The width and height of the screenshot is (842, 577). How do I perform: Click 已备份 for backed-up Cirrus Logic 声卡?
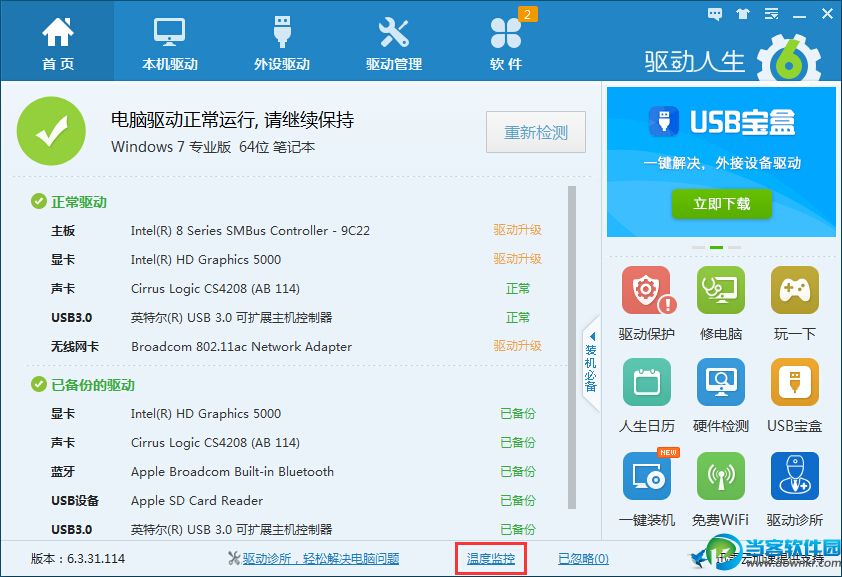tap(518, 443)
